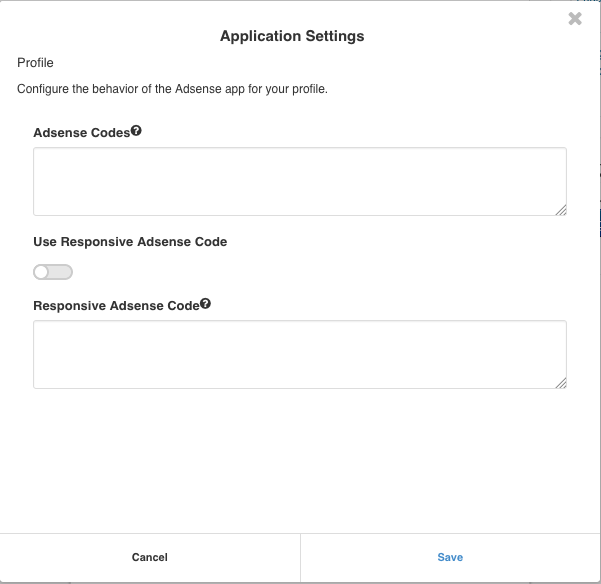This screenshot has width=601, height=584.
Task: Click the empty area above the Cancel button
Action: 150,470
